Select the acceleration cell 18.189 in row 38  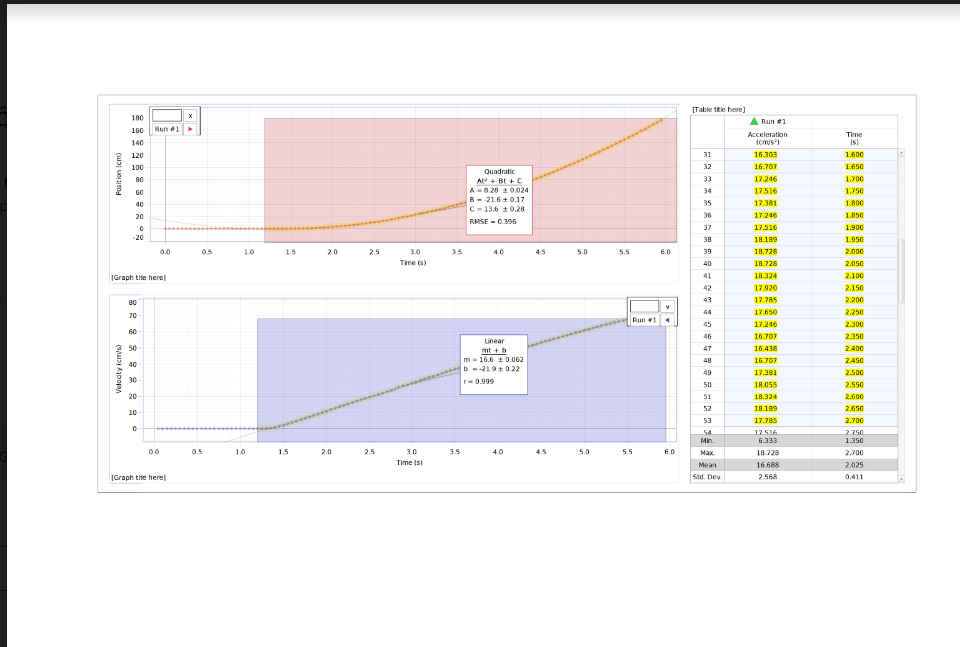(765, 239)
